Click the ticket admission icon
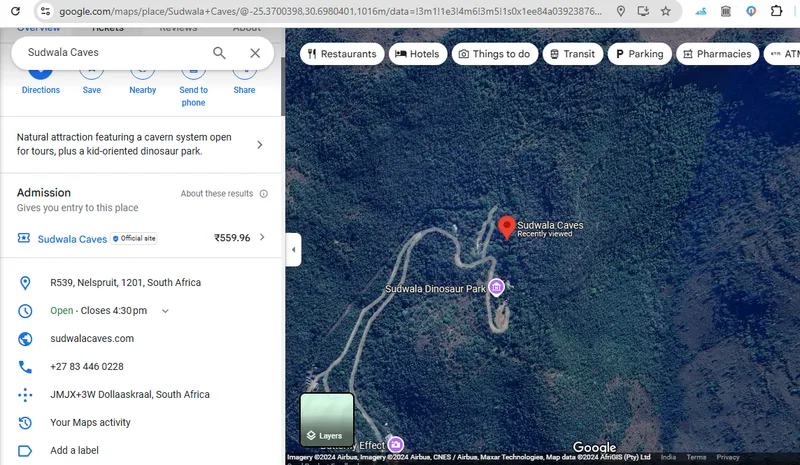The image size is (800, 465). (x=24, y=238)
